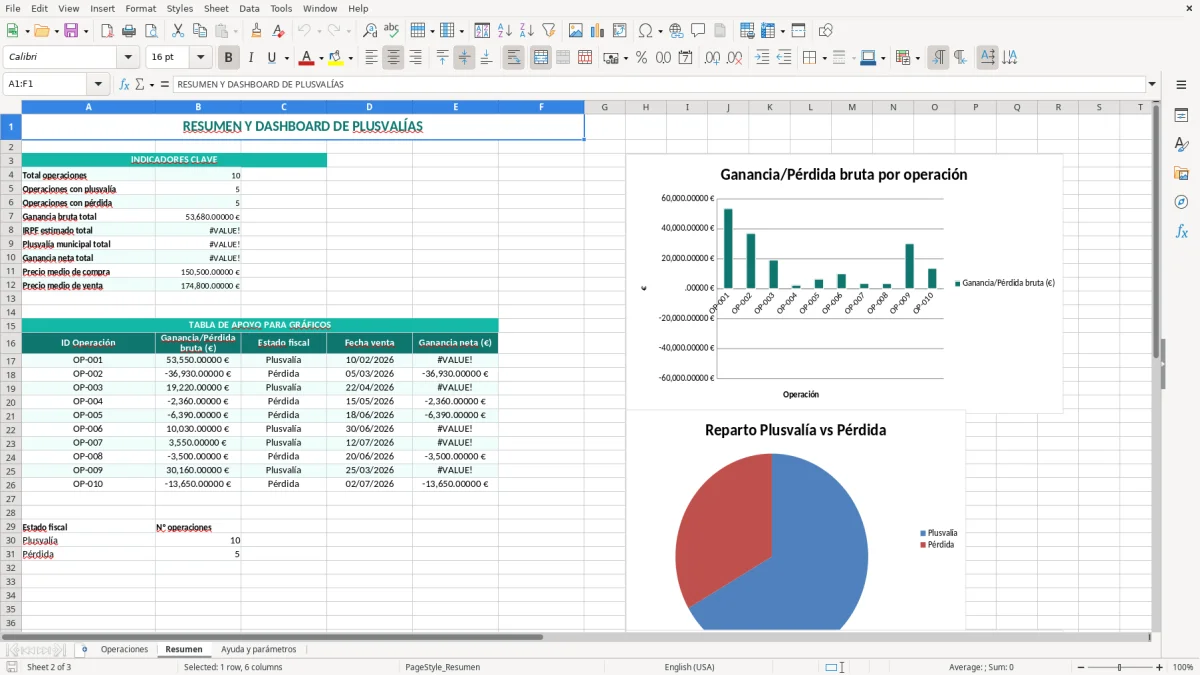Sort ascending A to Z
The height and width of the screenshot is (675, 1200).
(505, 31)
